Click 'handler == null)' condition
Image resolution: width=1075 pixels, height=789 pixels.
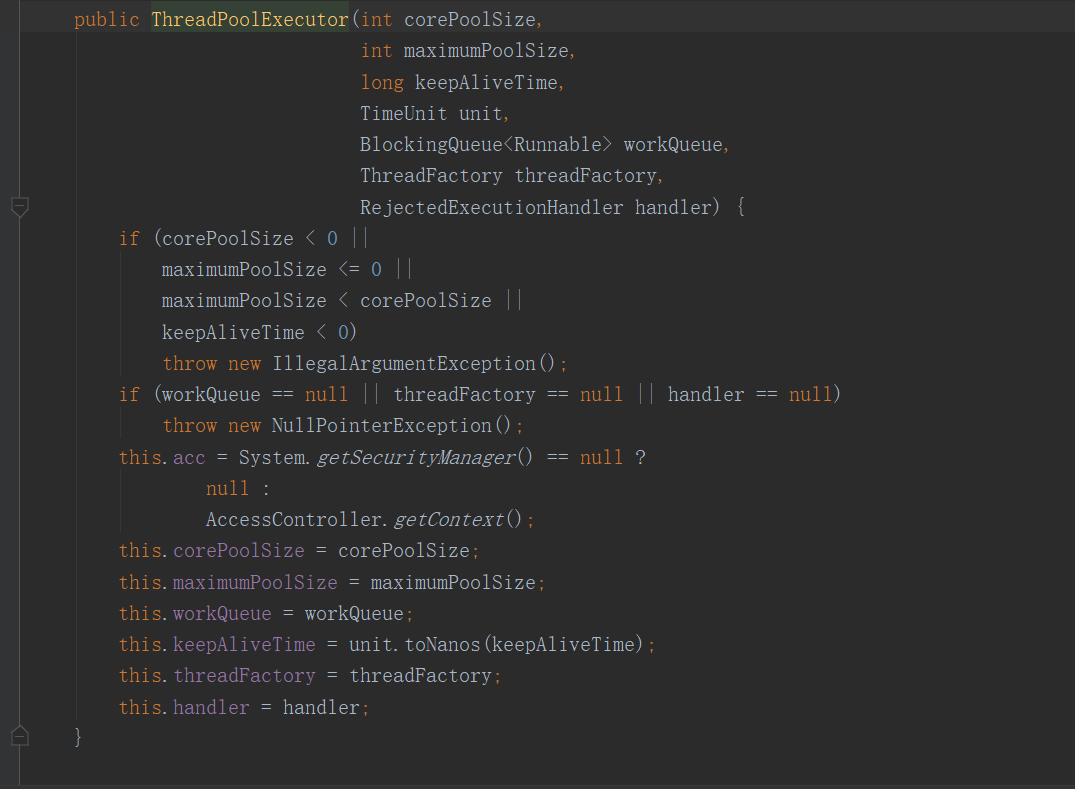click(754, 395)
